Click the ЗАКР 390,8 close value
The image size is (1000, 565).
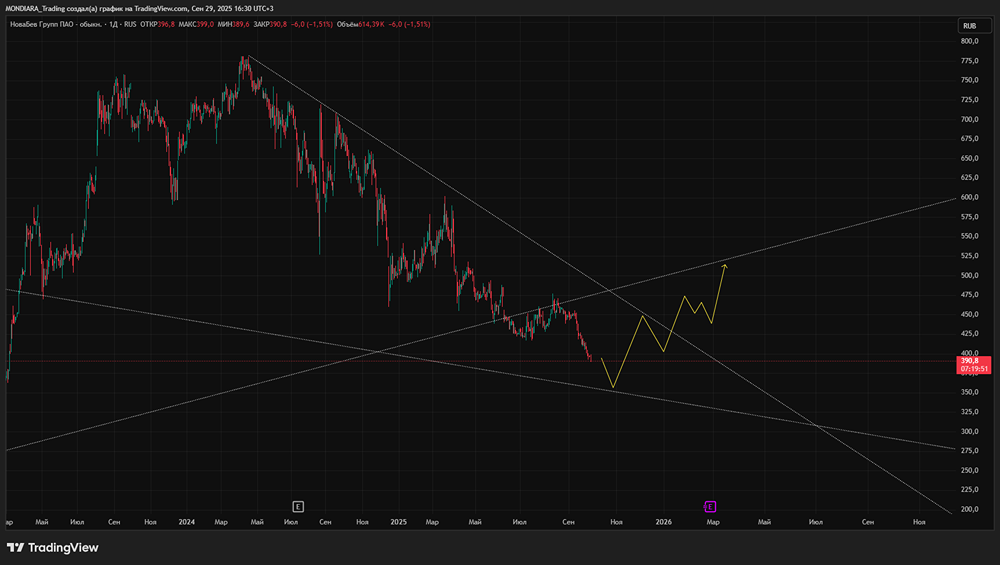270,24
